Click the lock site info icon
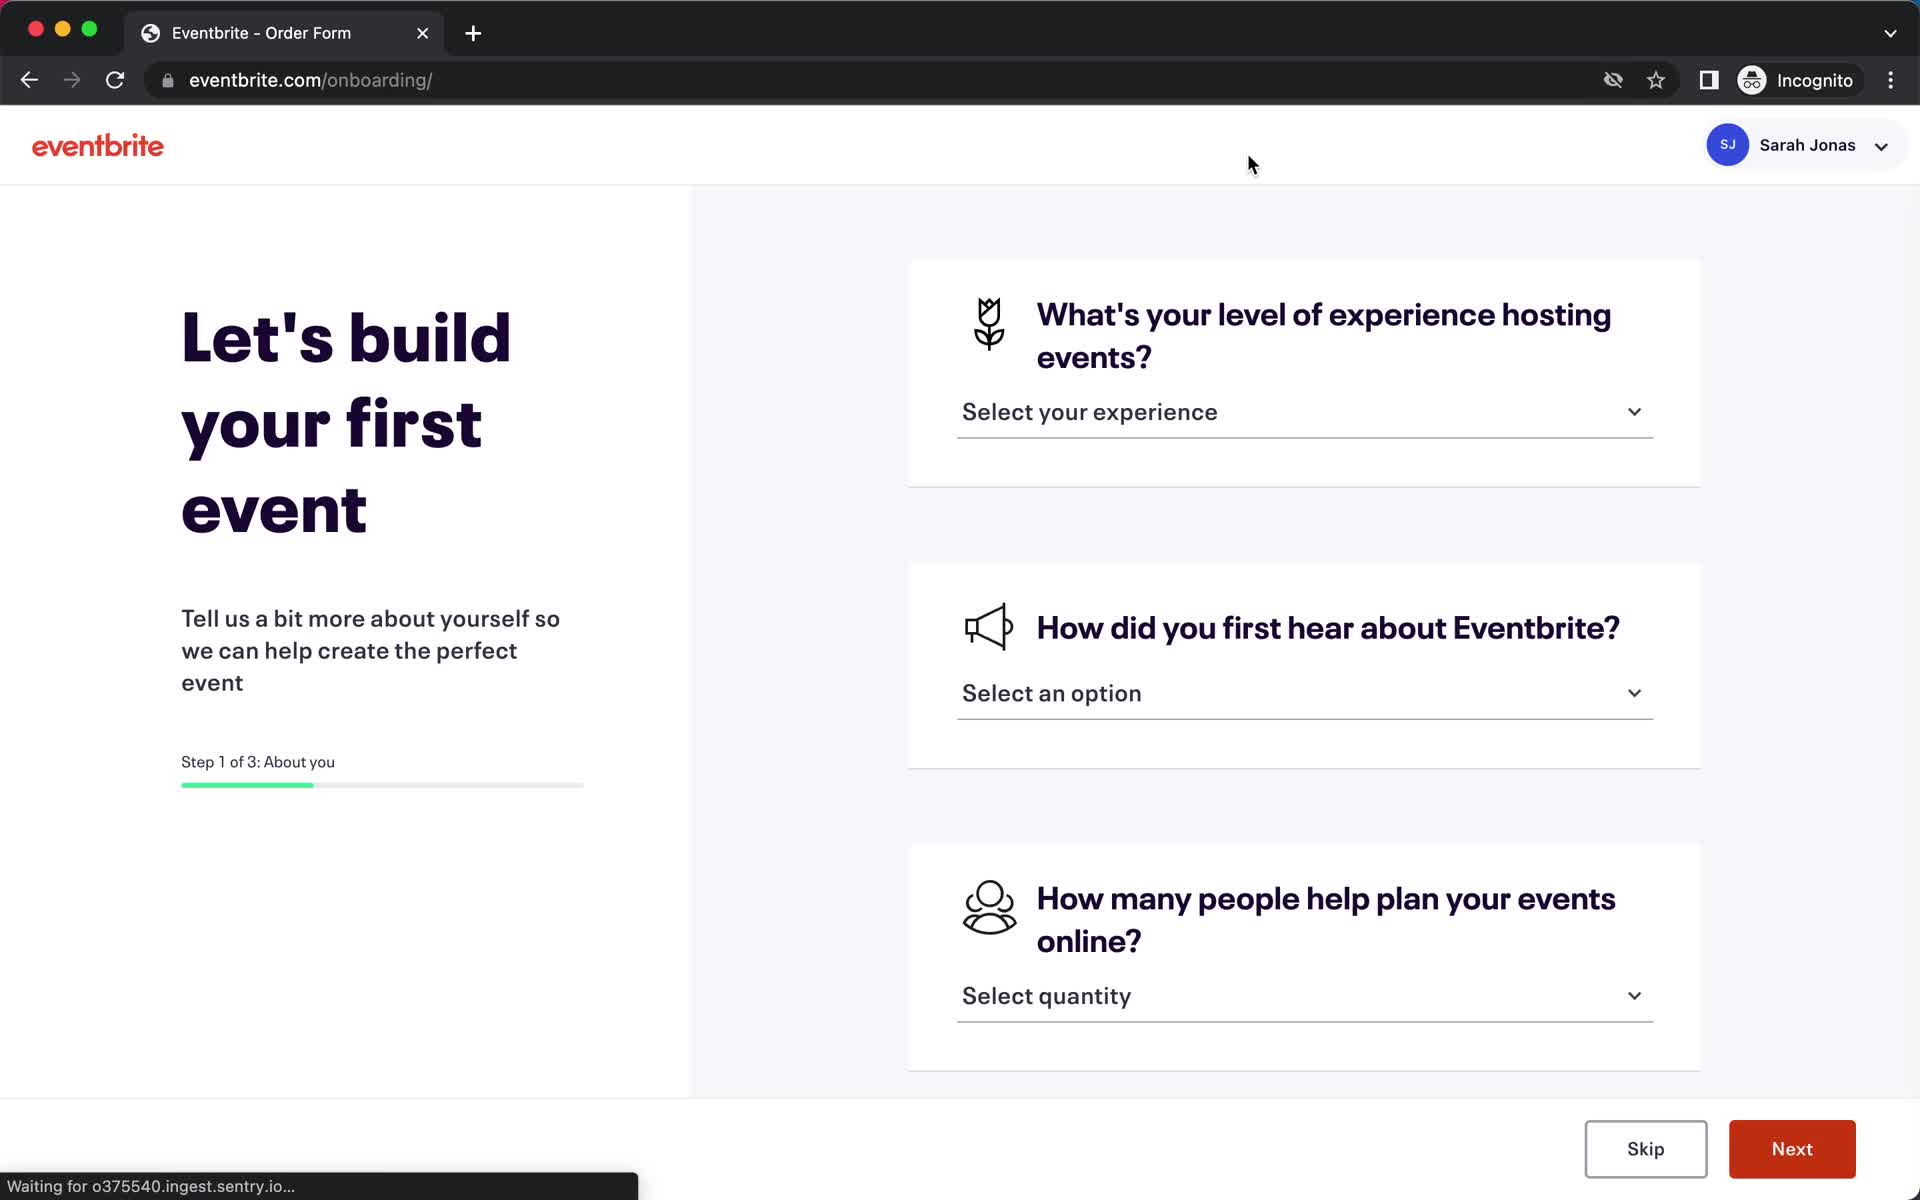The width and height of the screenshot is (1920, 1200). tap(168, 80)
